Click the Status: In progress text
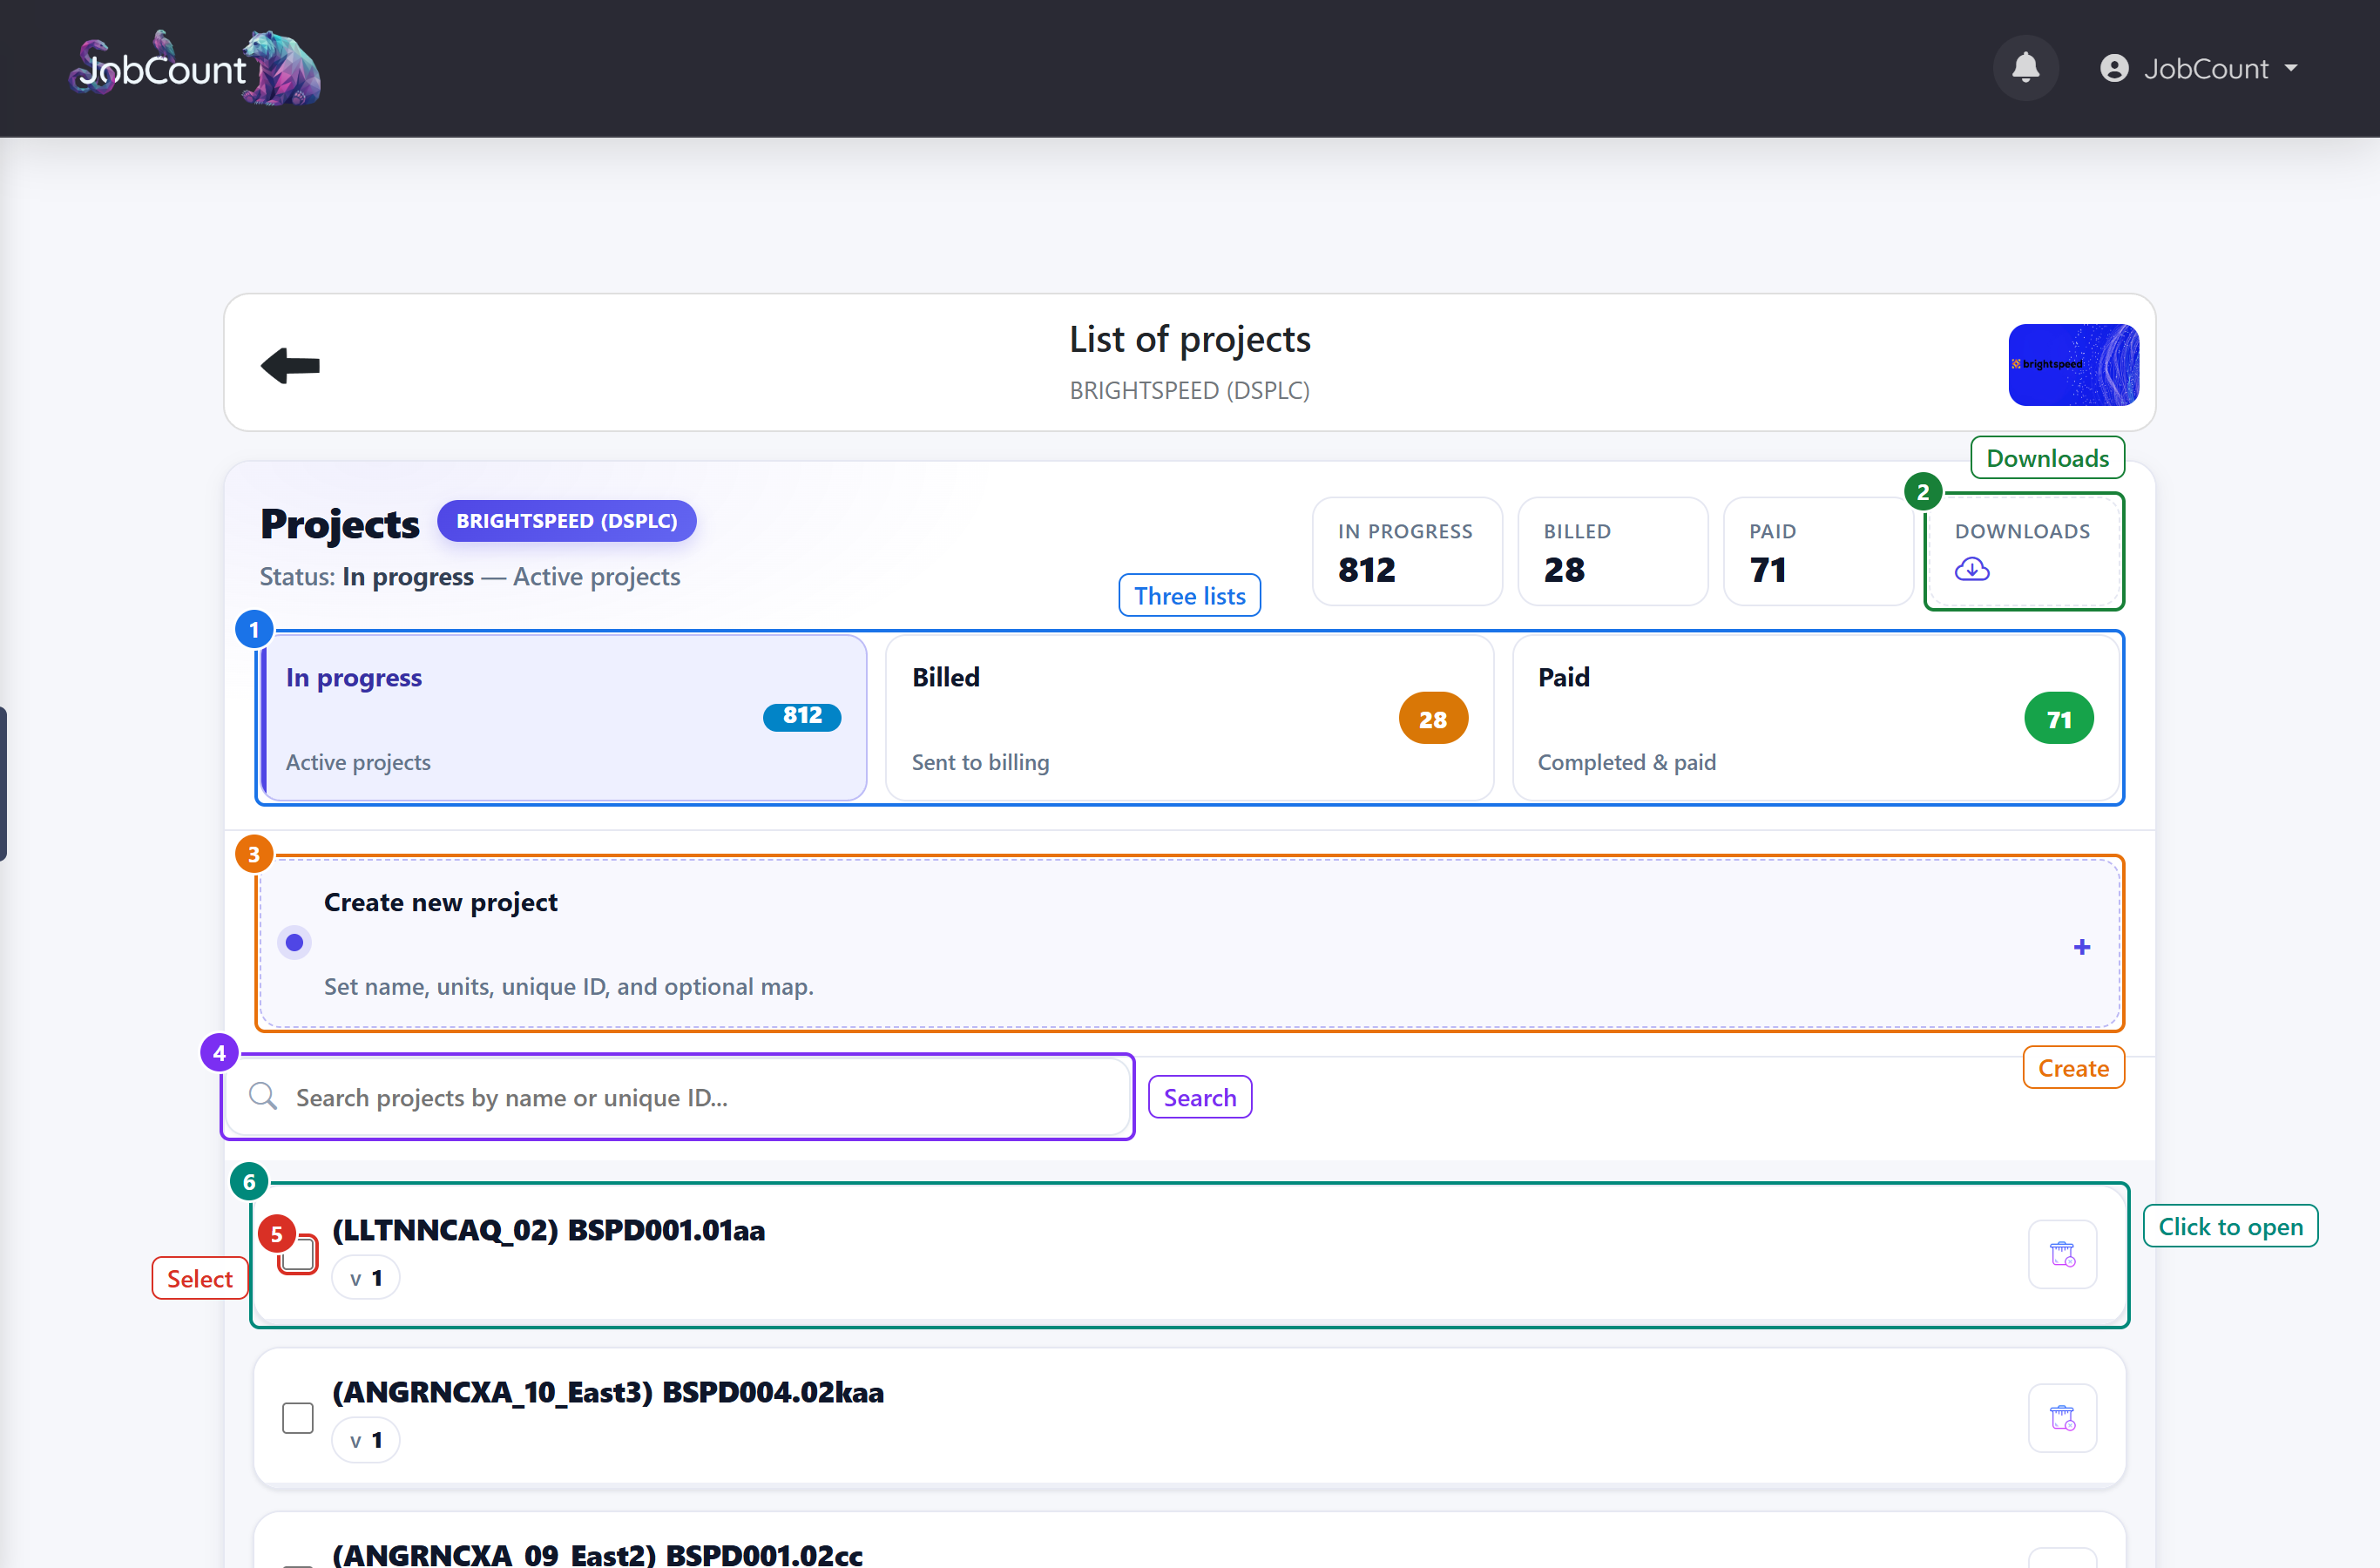The image size is (2380, 1568). click(x=367, y=576)
